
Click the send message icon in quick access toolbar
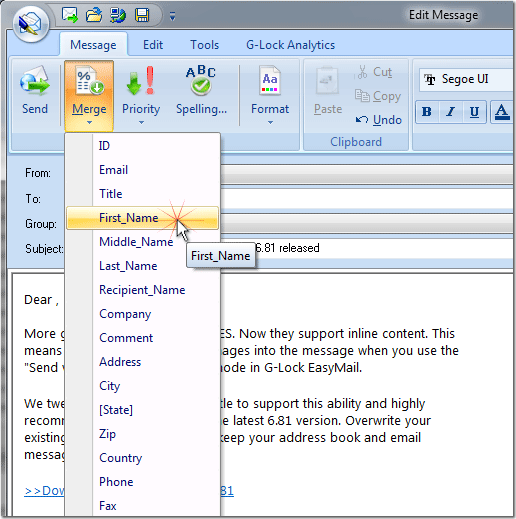(70, 15)
